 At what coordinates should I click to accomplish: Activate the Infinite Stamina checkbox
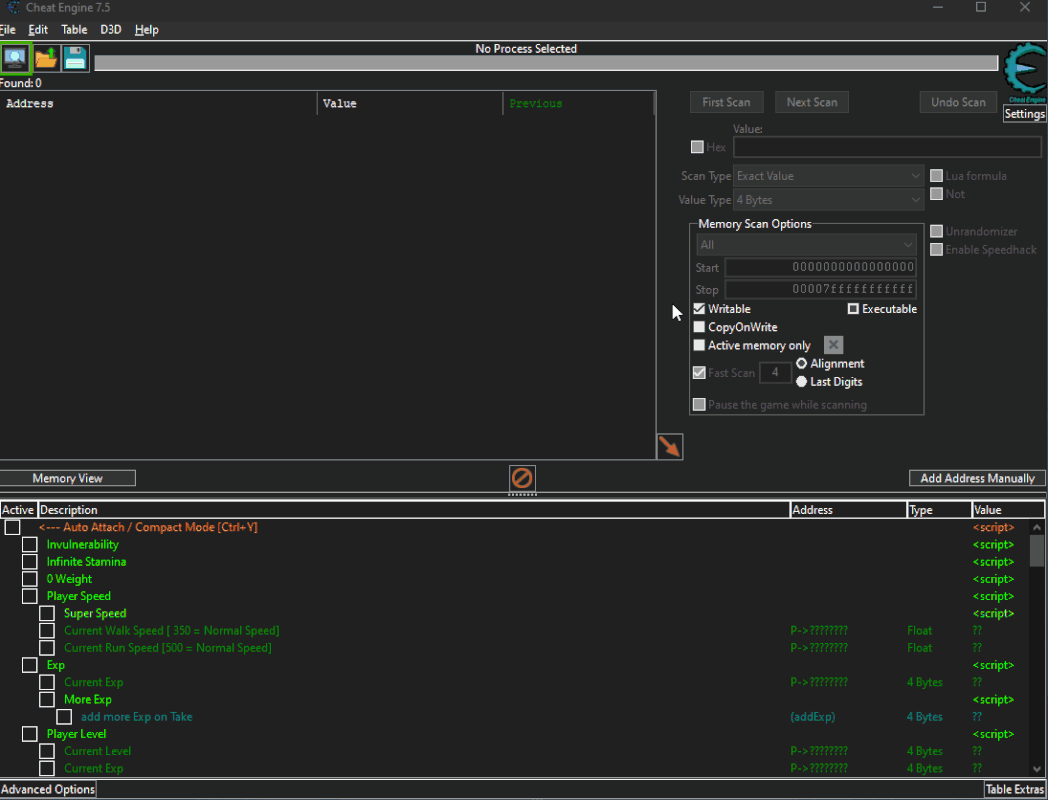(x=29, y=561)
